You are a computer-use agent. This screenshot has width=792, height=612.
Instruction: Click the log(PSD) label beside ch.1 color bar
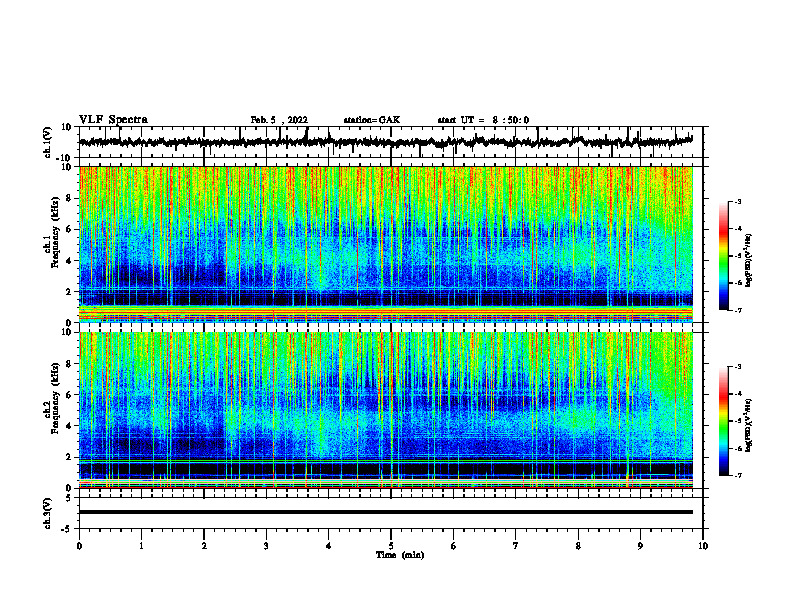point(749,261)
